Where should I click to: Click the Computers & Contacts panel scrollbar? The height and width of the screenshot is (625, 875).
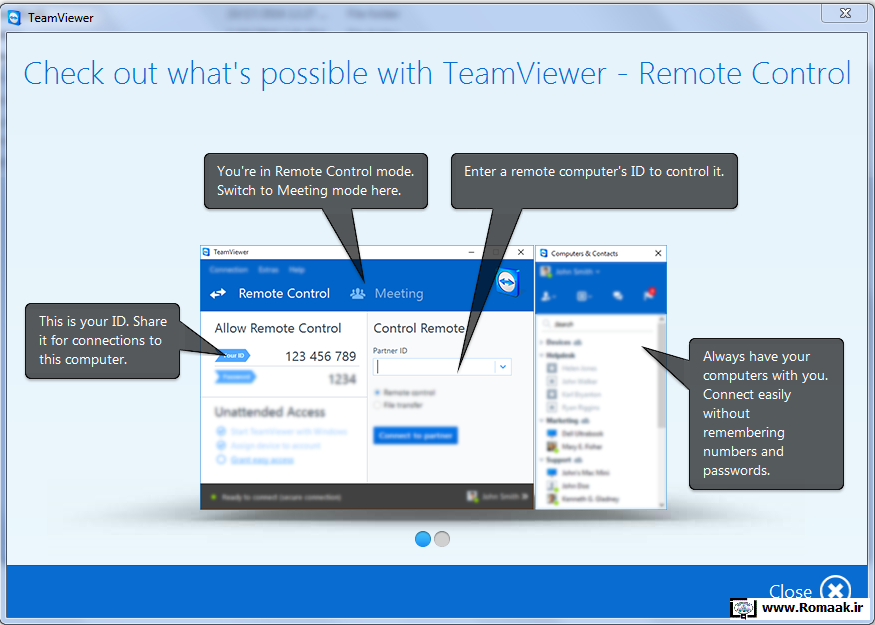(662, 412)
